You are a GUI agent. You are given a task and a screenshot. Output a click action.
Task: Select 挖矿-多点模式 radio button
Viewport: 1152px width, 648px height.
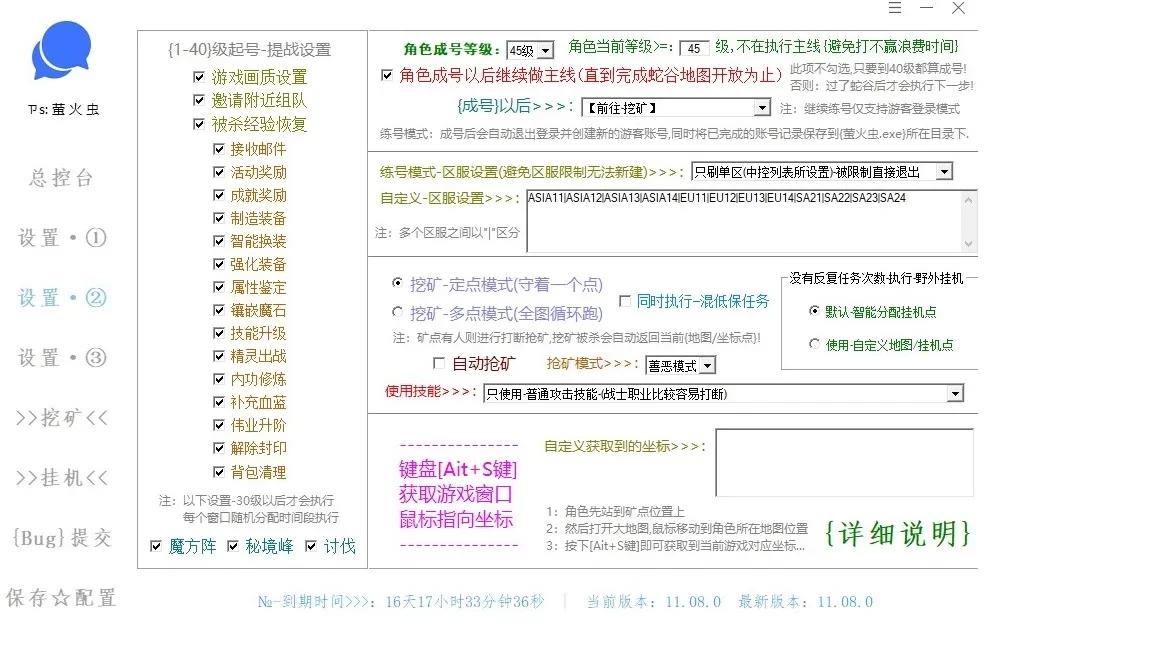tap(397, 312)
